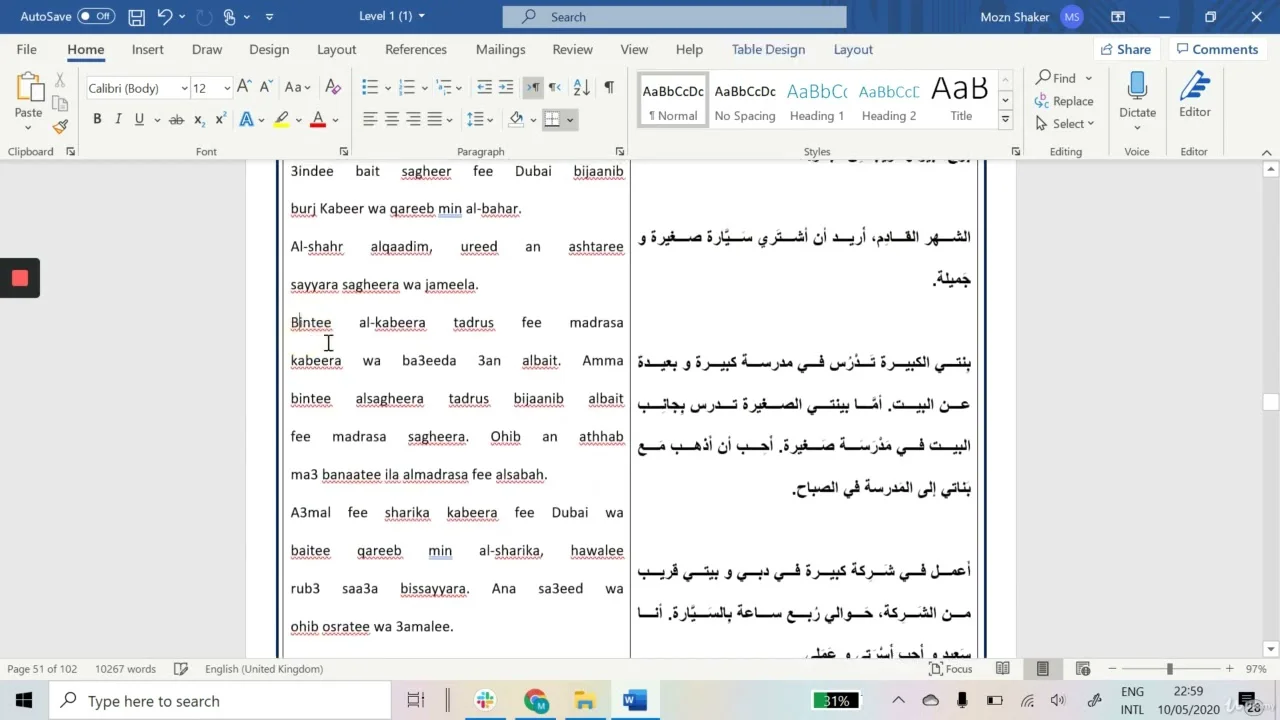Image resolution: width=1280 pixels, height=720 pixels.
Task: Expand the Styles gallery more arrow
Action: 1005,120
